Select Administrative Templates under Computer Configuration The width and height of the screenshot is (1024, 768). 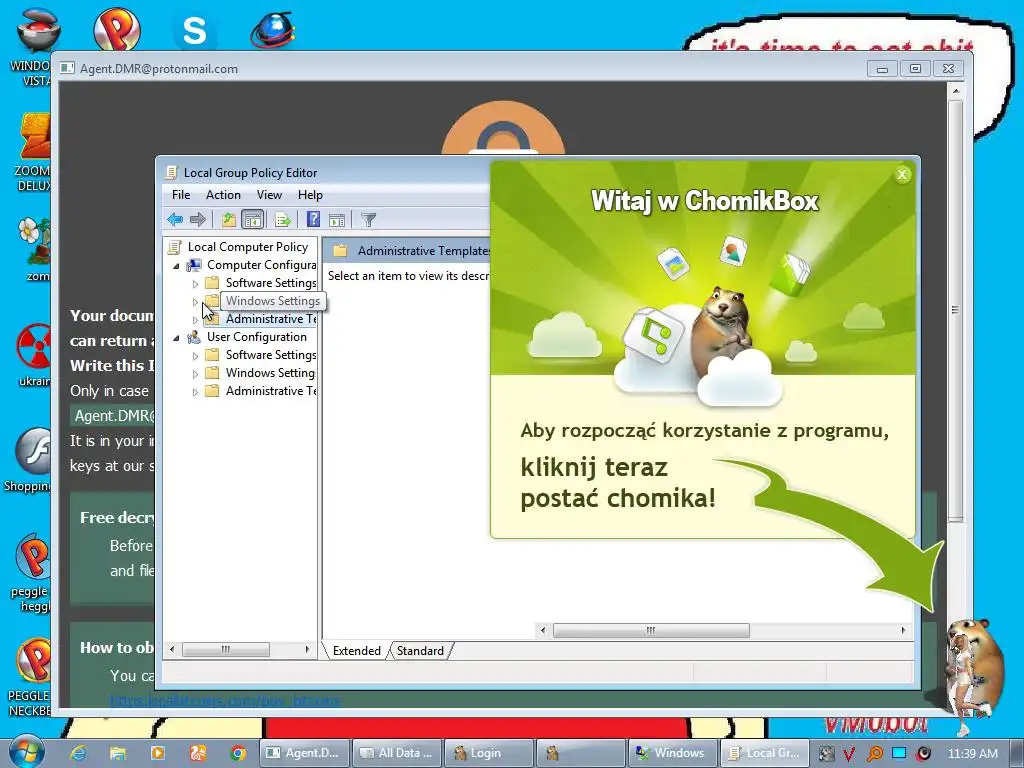(x=270, y=319)
